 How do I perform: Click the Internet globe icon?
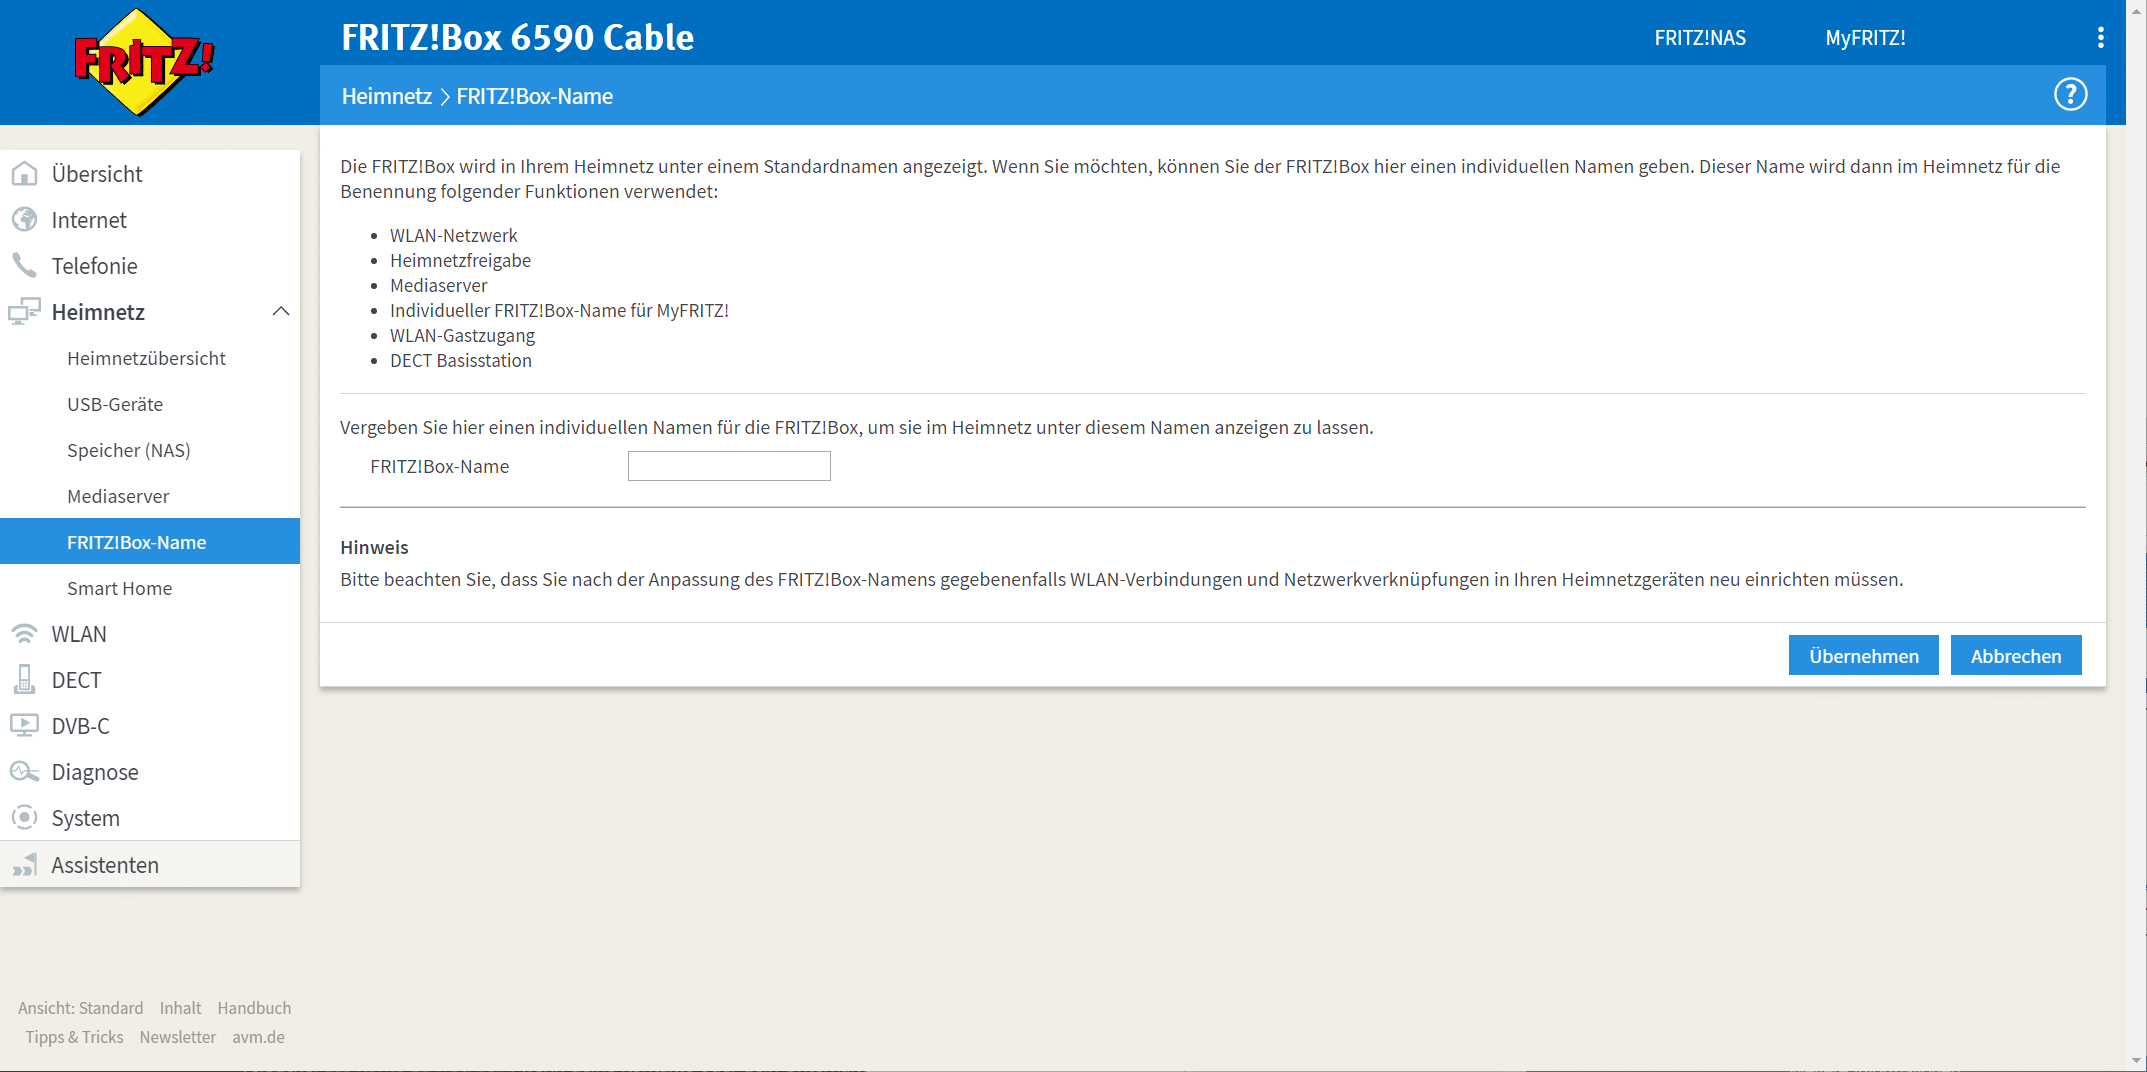click(24, 220)
